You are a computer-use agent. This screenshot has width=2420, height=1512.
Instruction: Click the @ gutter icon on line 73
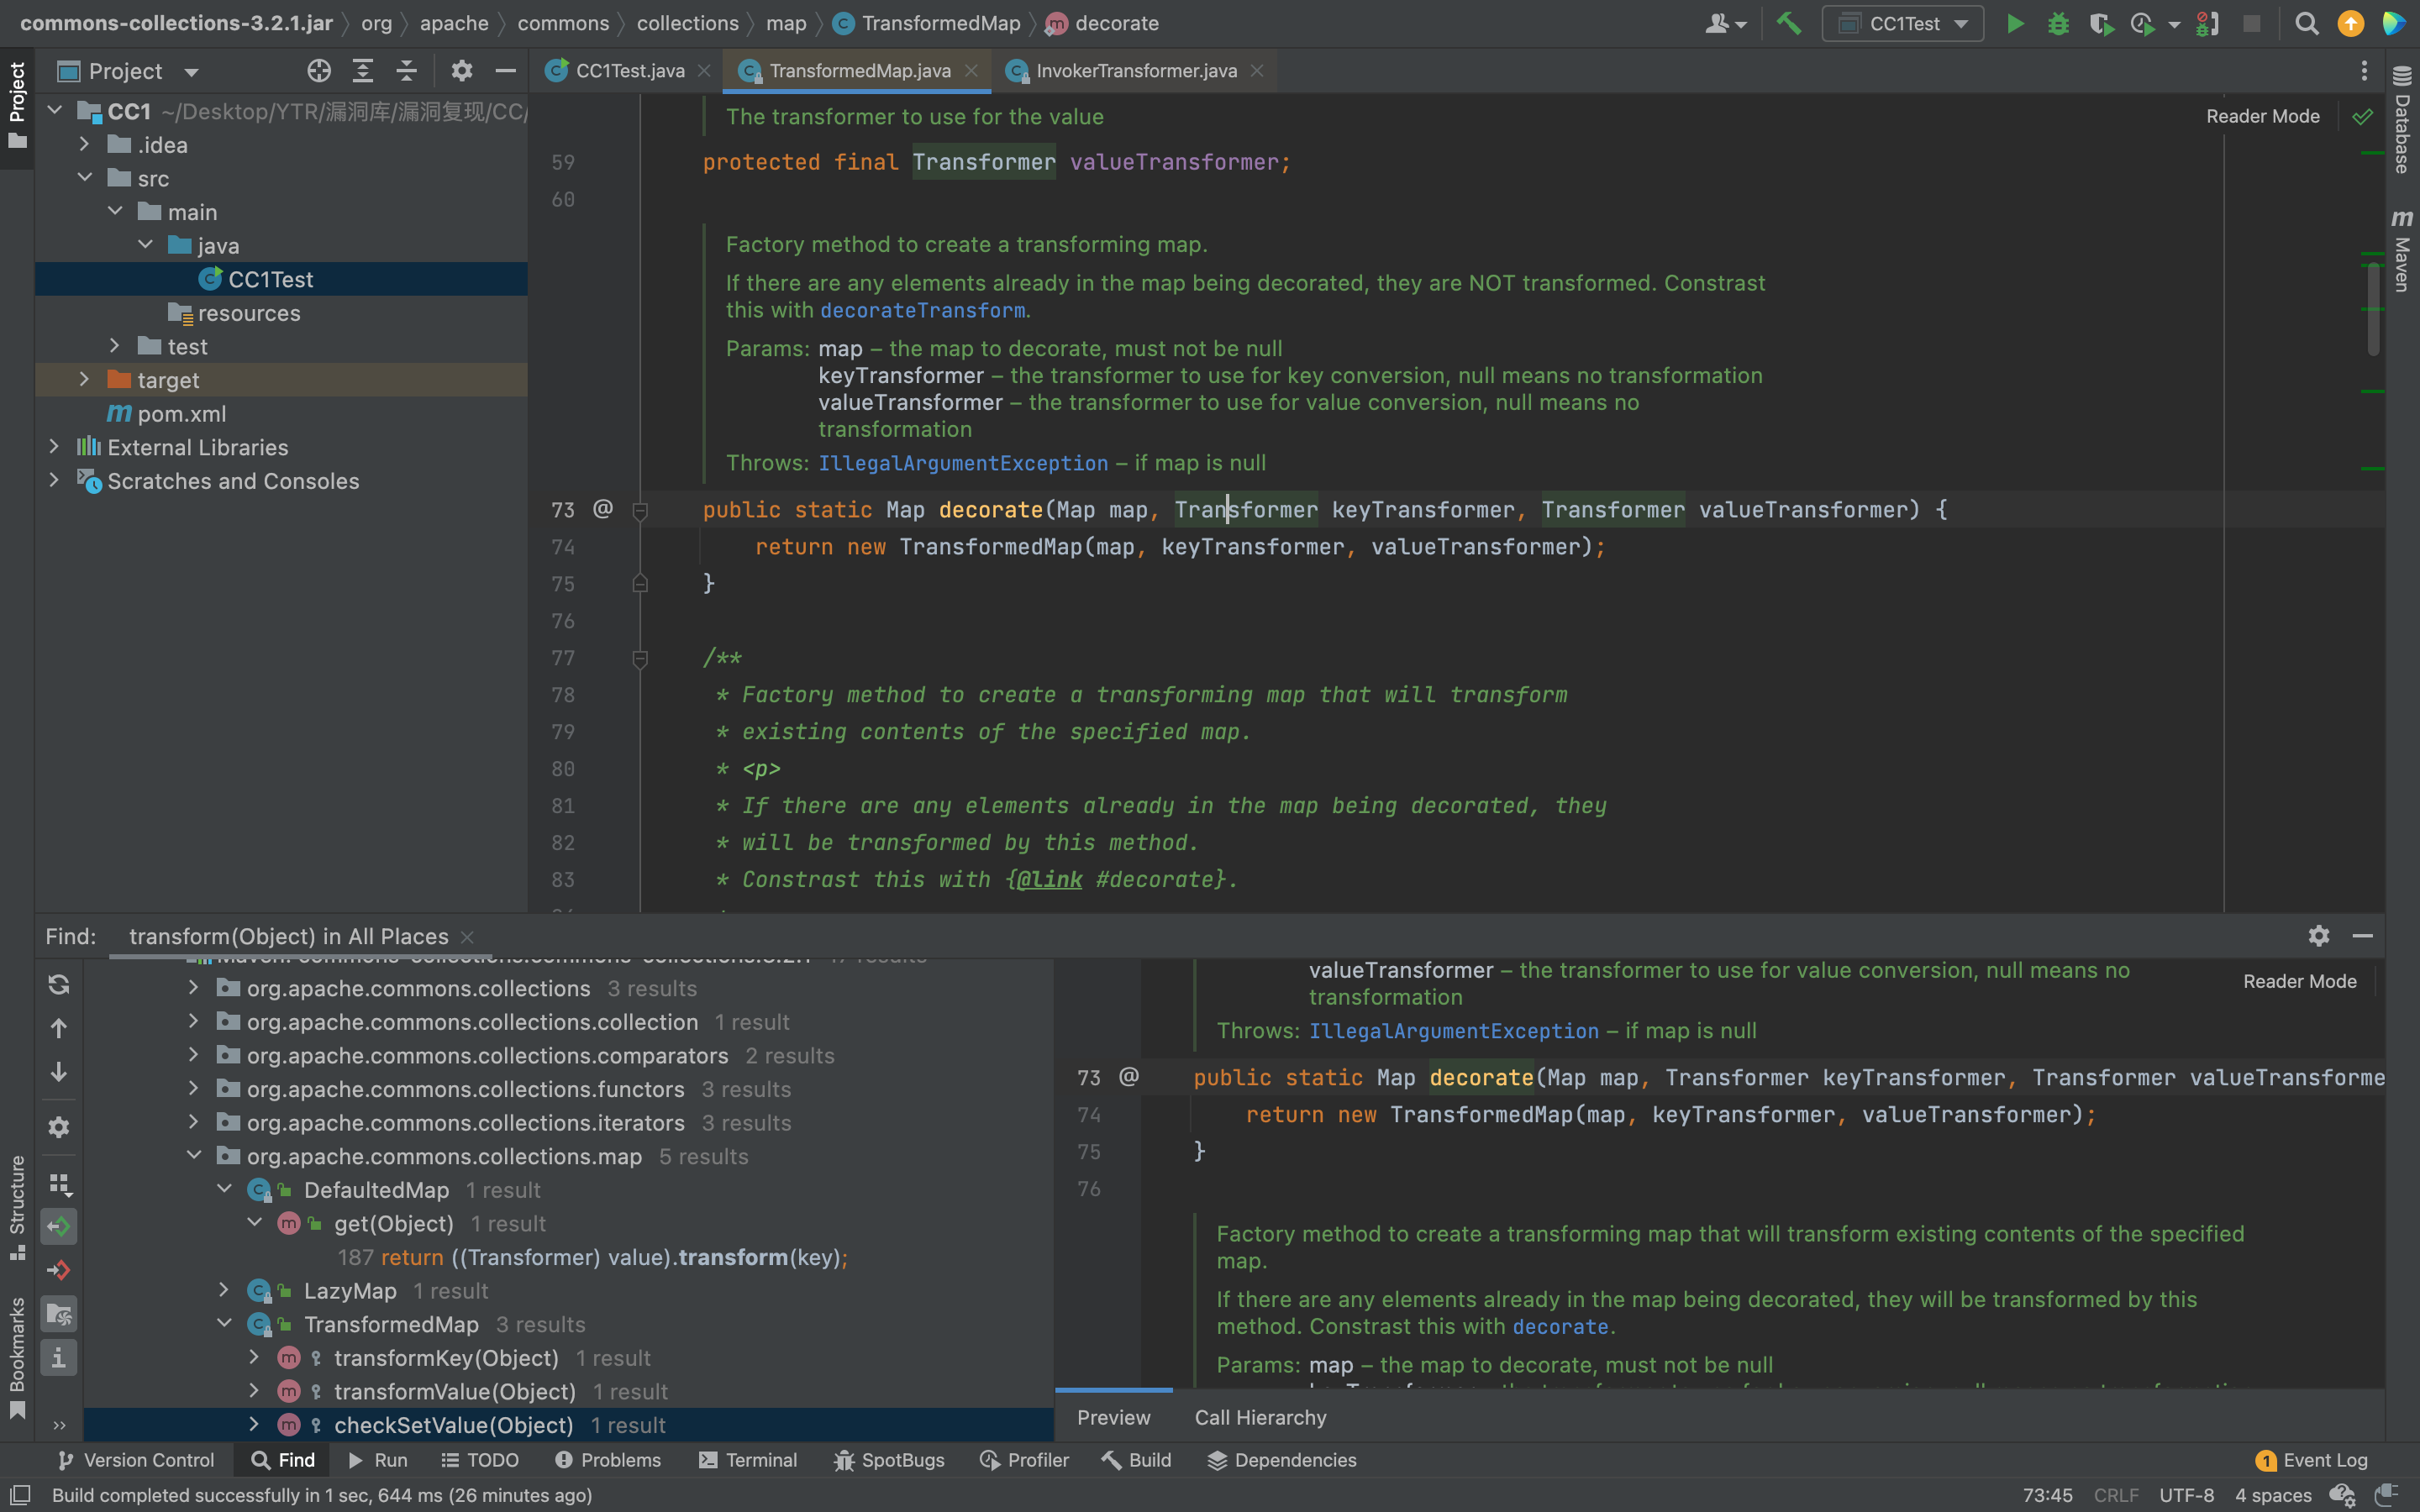(603, 509)
